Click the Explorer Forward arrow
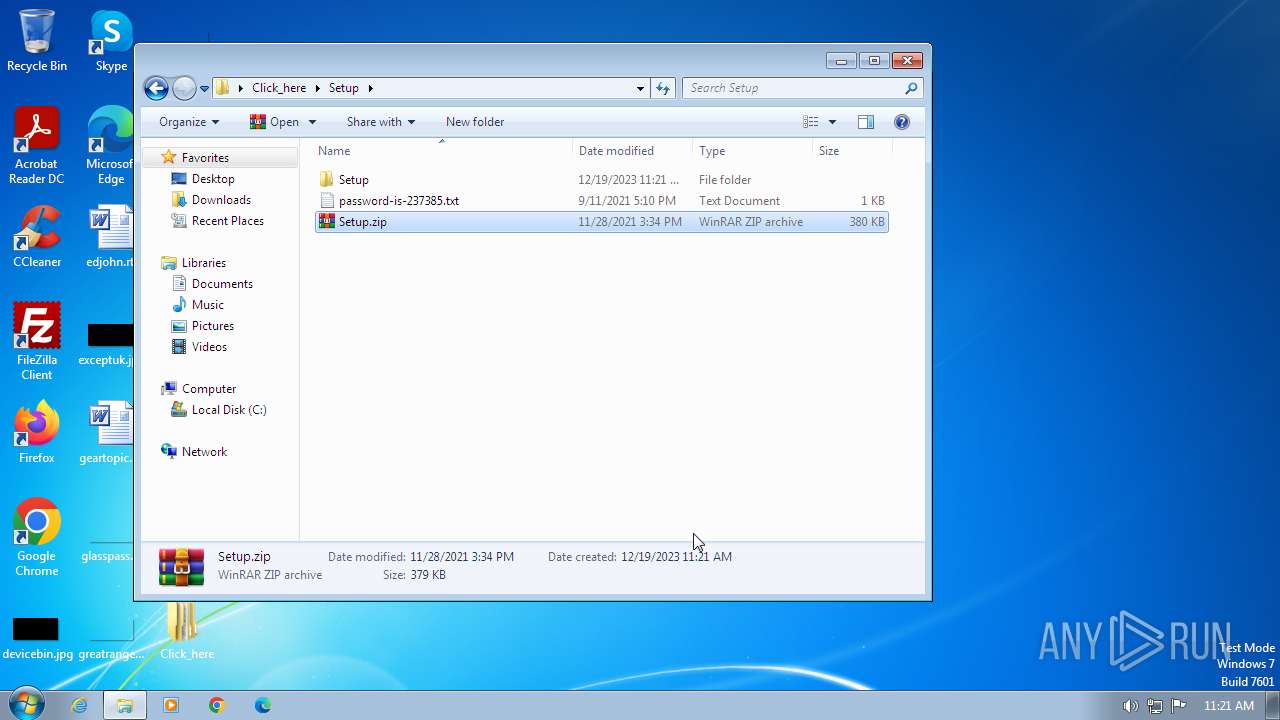1280x720 pixels. point(184,88)
